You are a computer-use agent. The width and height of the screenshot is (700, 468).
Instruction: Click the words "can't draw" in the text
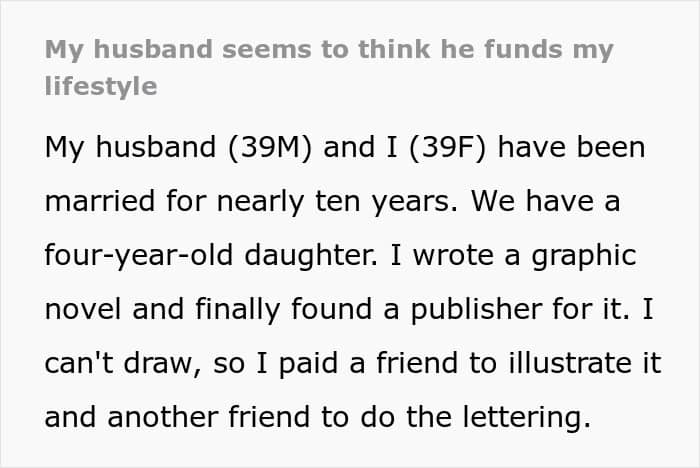118,363
